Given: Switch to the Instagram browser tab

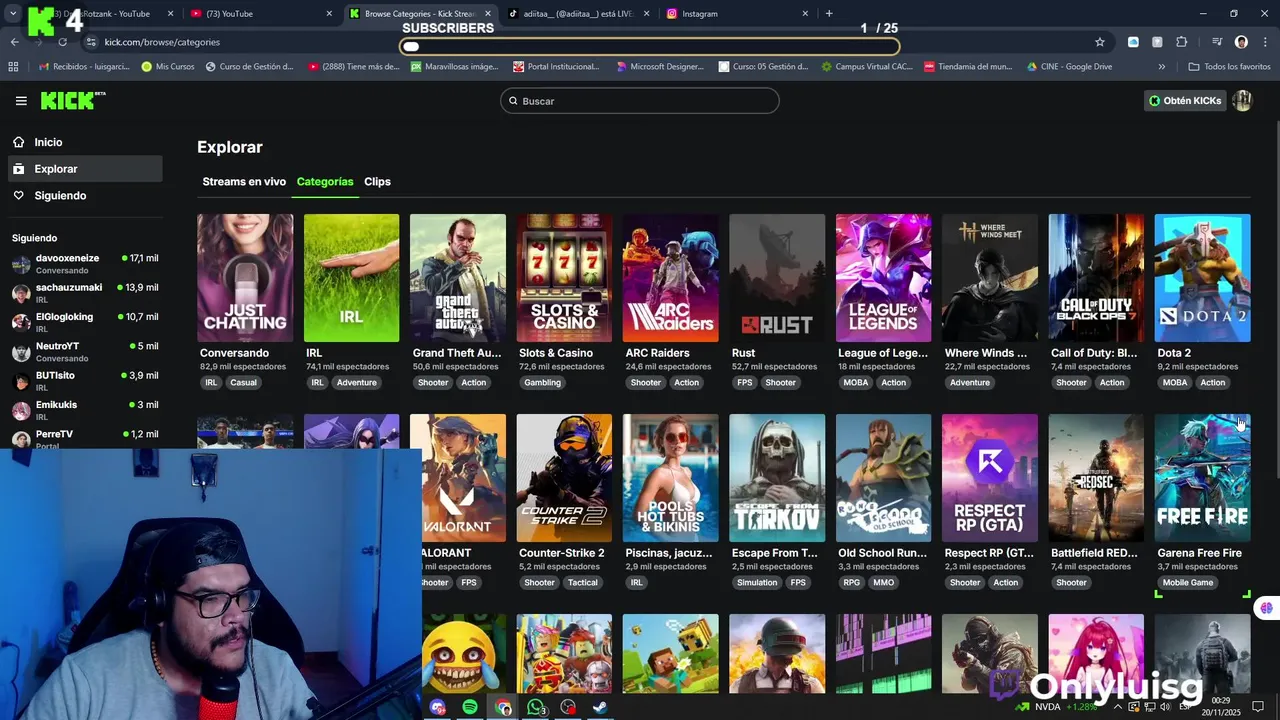Looking at the screenshot, I should pos(737,14).
